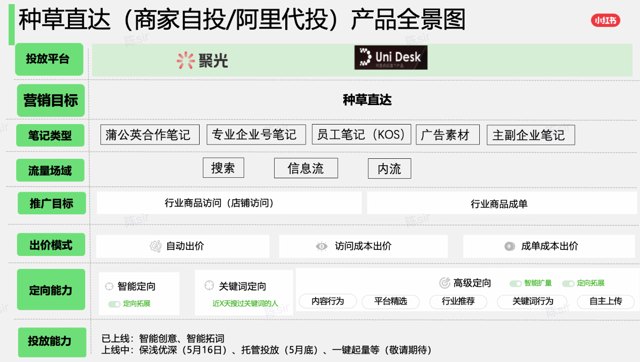Click the 已上线：智能创意、智能拓词 line
Screen dimensions: 640x362
click(x=163, y=338)
